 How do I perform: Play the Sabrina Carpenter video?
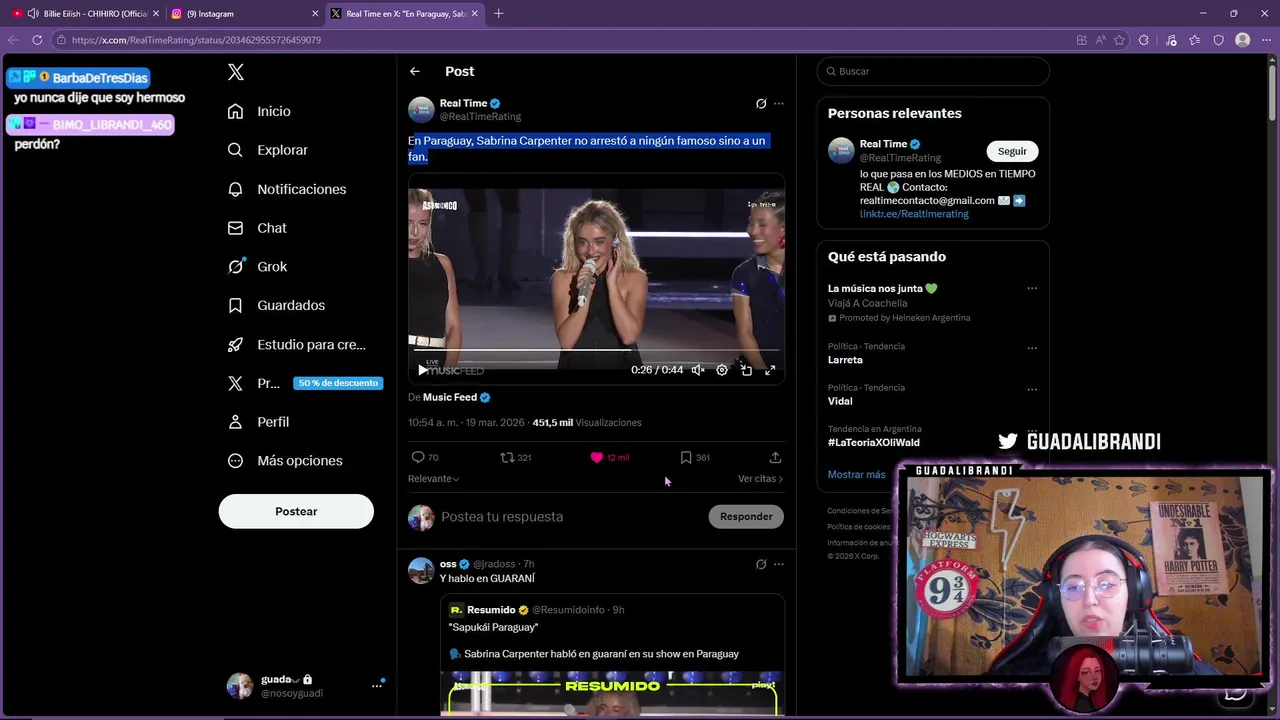coord(423,370)
